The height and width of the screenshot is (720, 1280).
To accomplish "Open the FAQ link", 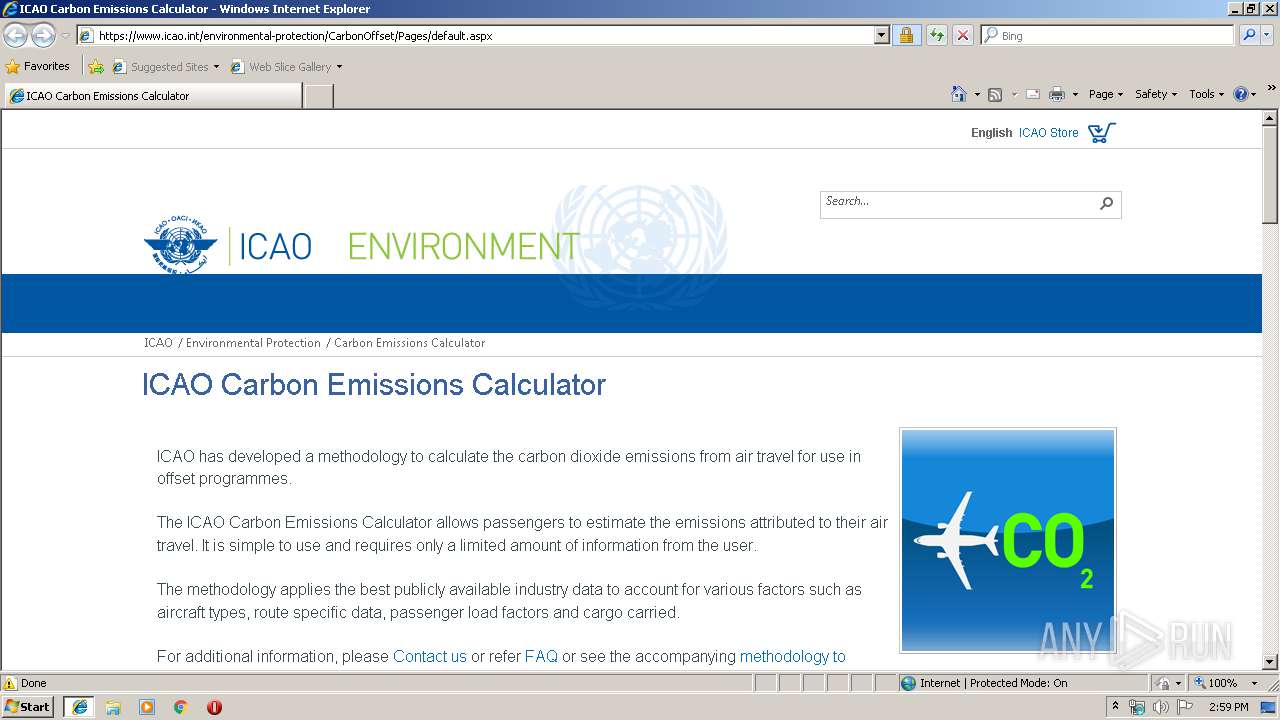I will pyautogui.click(x=541, y=657).
